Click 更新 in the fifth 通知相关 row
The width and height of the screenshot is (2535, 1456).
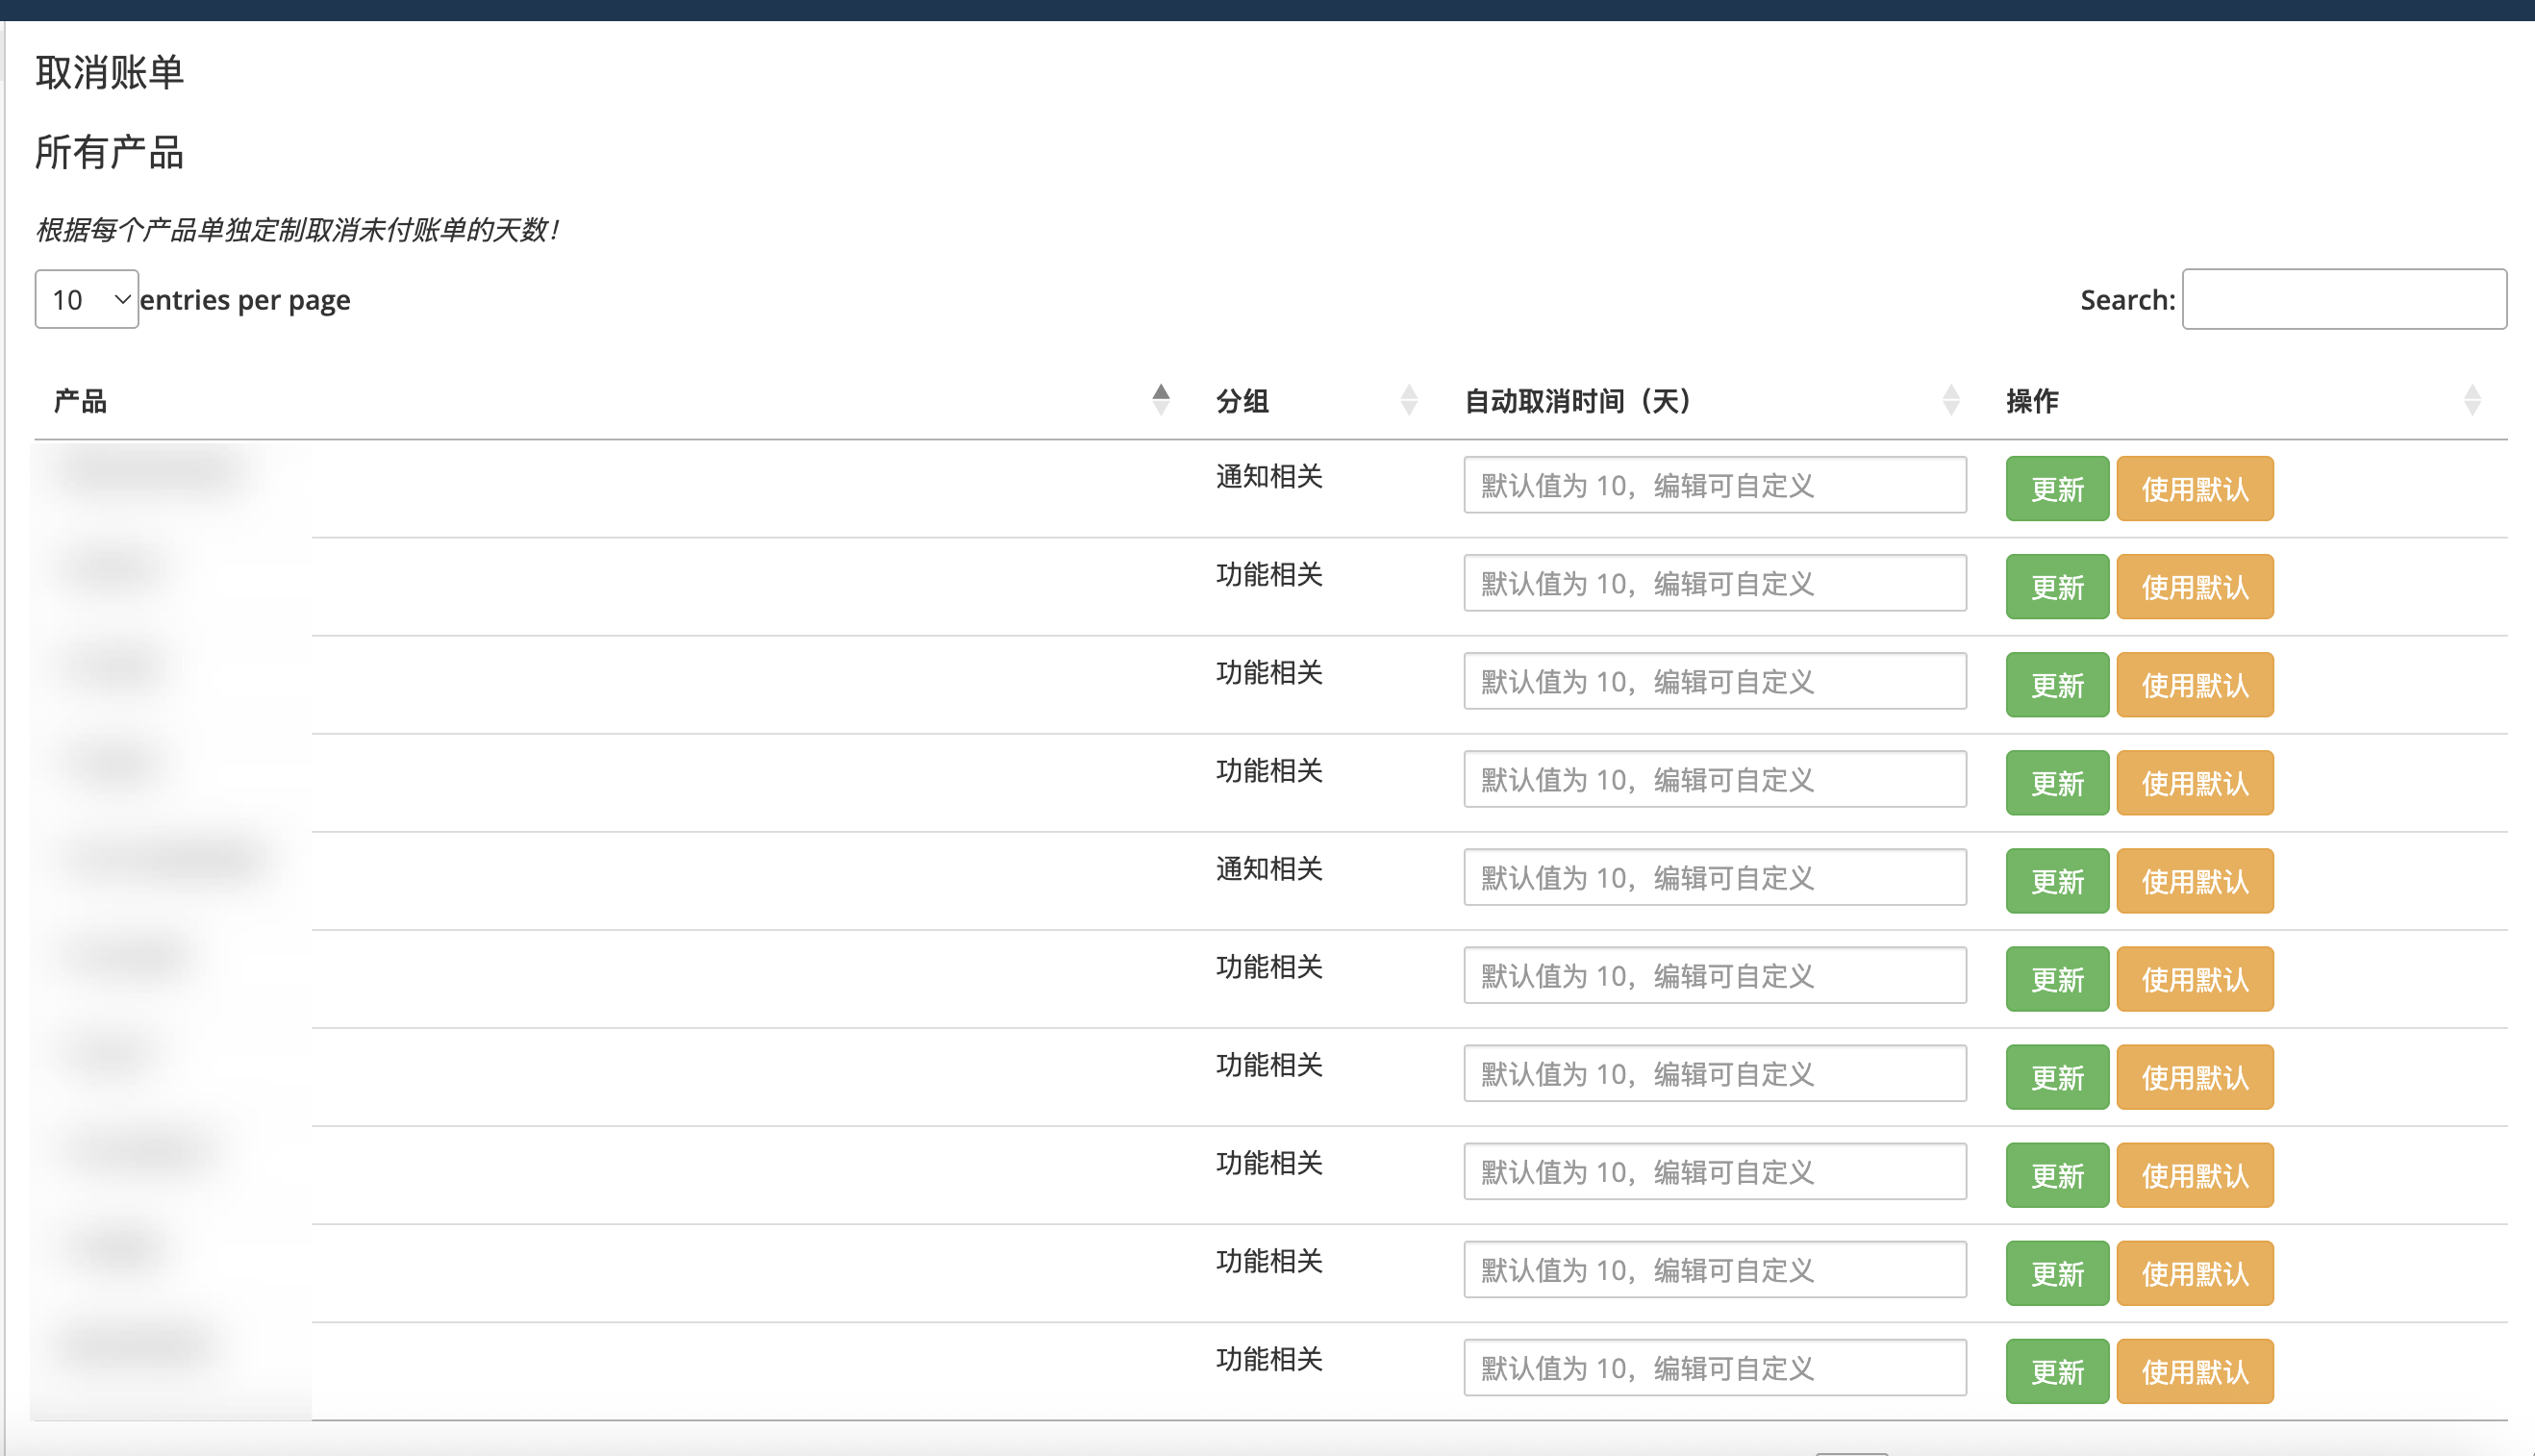[2056, 881]
